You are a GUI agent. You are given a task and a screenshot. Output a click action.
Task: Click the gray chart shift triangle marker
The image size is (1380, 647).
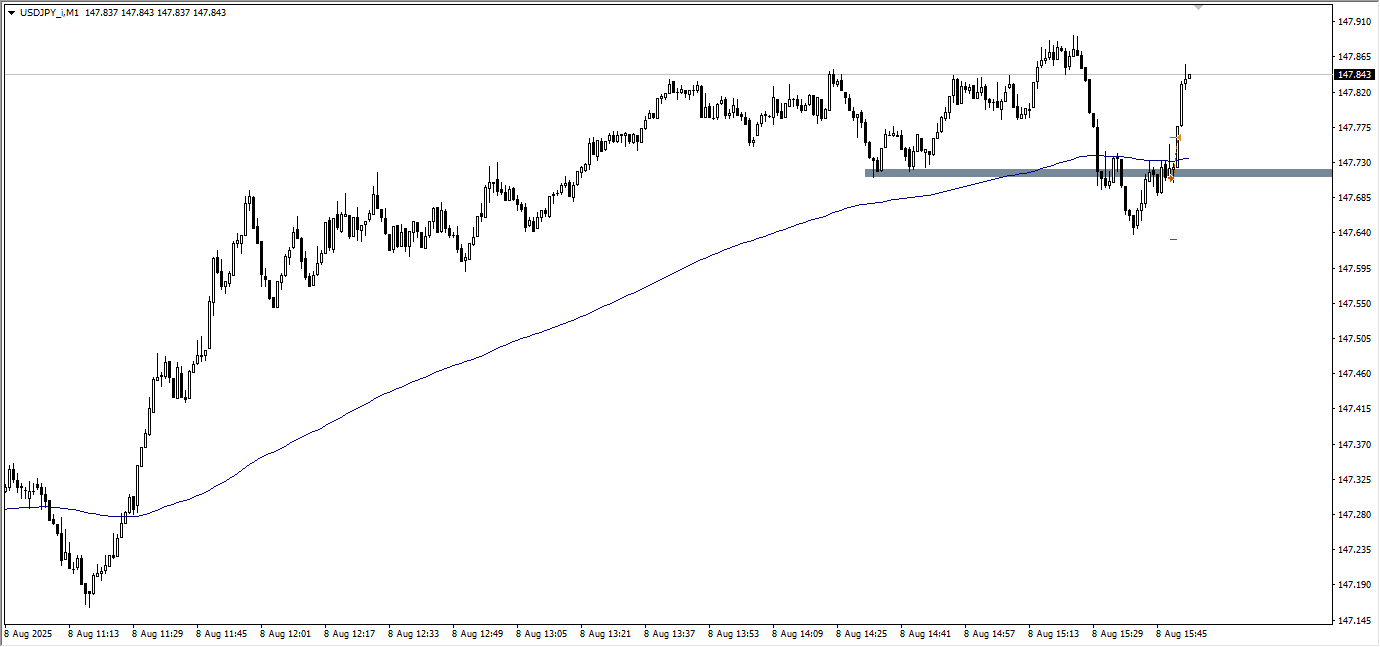pyautogui.click(x=1199, y=7)
